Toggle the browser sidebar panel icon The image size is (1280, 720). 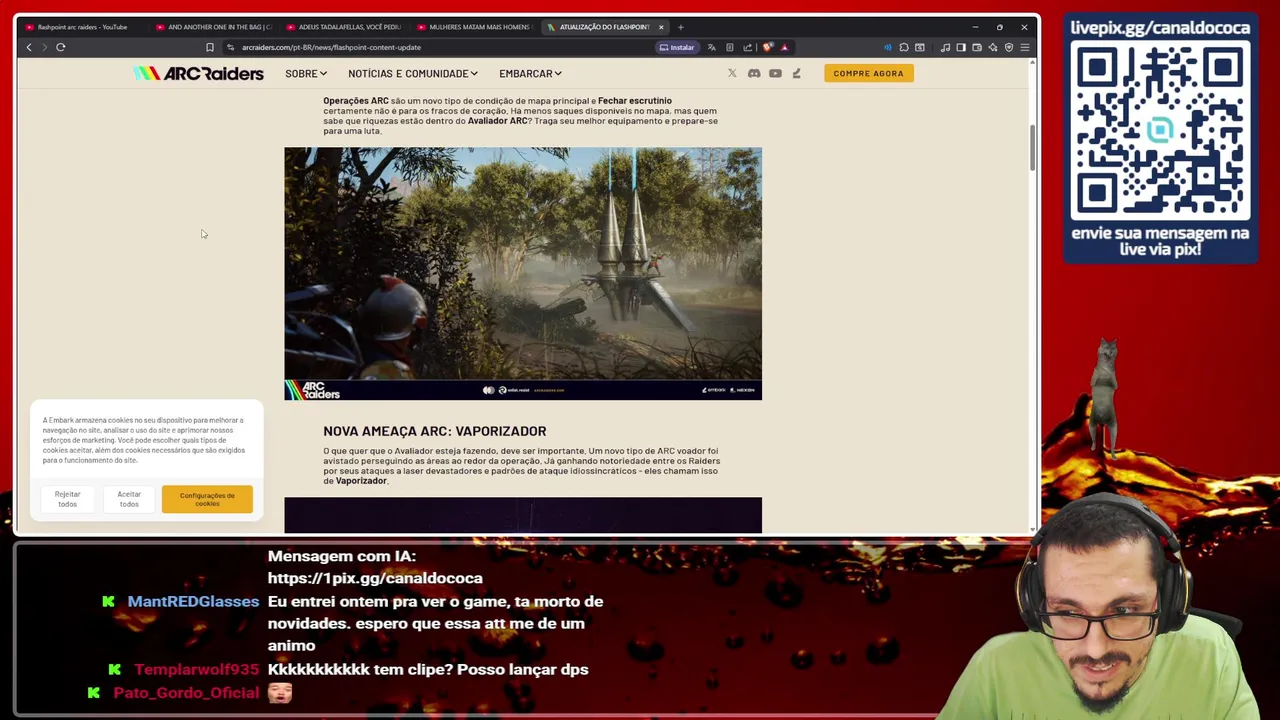(961, 47)
